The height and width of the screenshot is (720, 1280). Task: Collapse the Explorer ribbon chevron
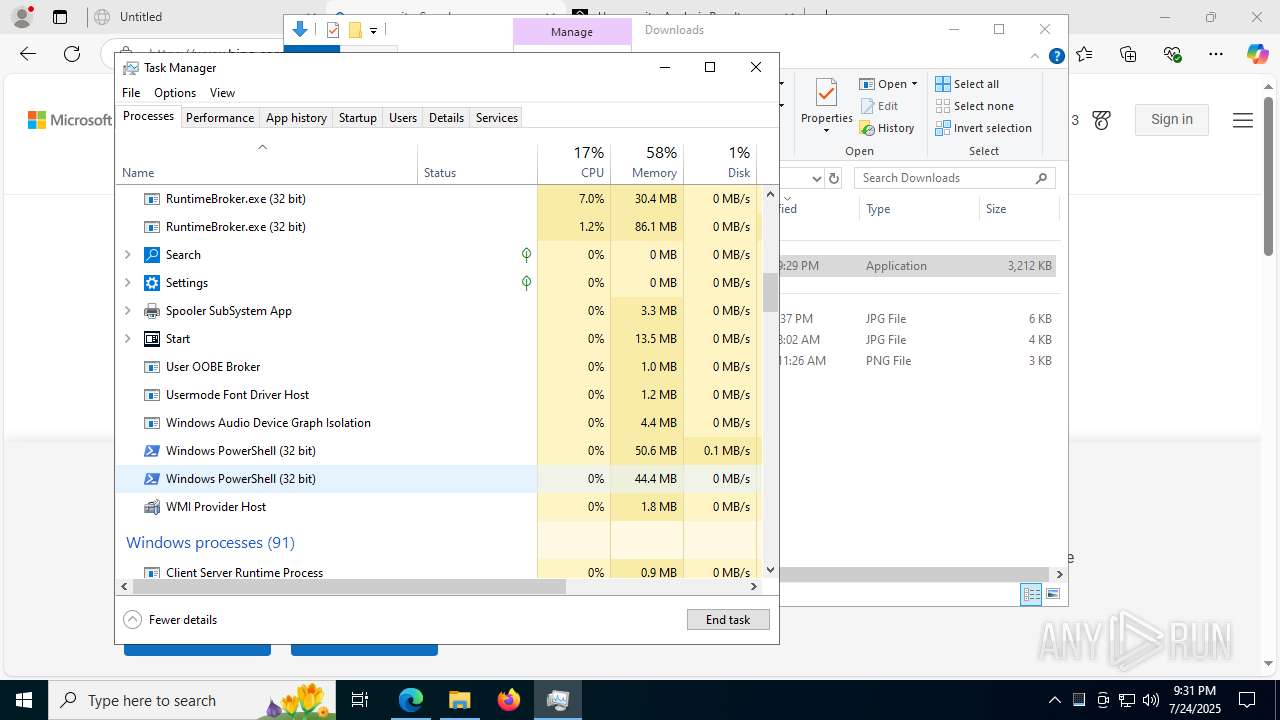[1036, 57]
